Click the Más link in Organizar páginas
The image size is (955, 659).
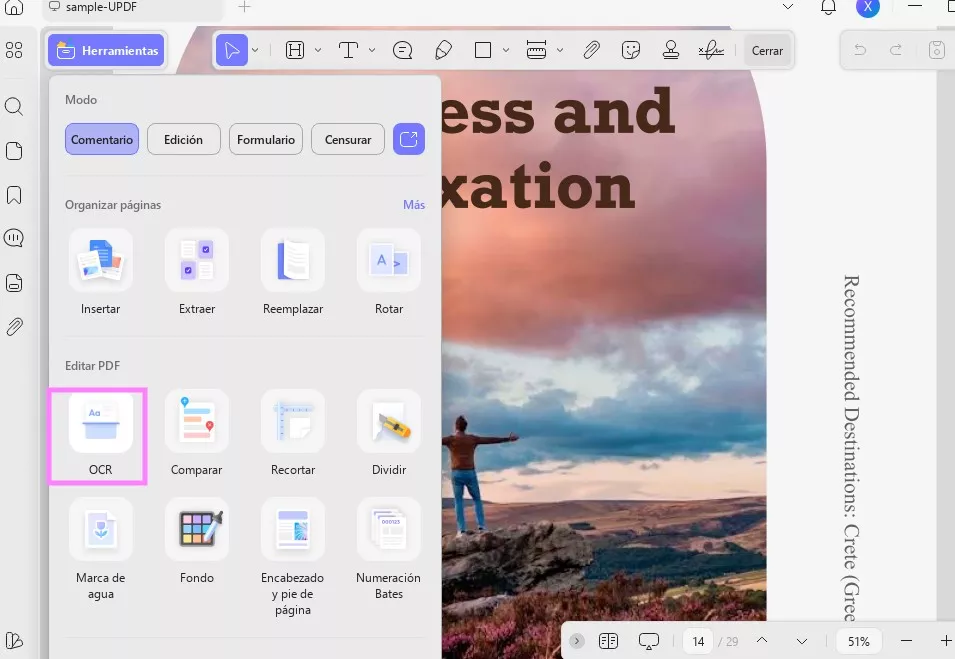coord(414,204)
